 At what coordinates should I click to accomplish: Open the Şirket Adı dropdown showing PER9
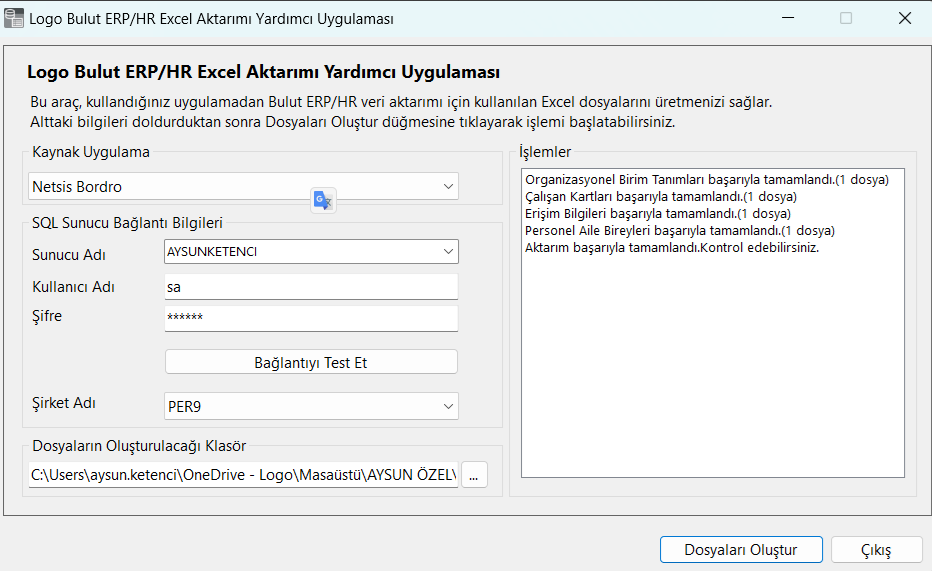pyautogui.click(x=447, y=407)
